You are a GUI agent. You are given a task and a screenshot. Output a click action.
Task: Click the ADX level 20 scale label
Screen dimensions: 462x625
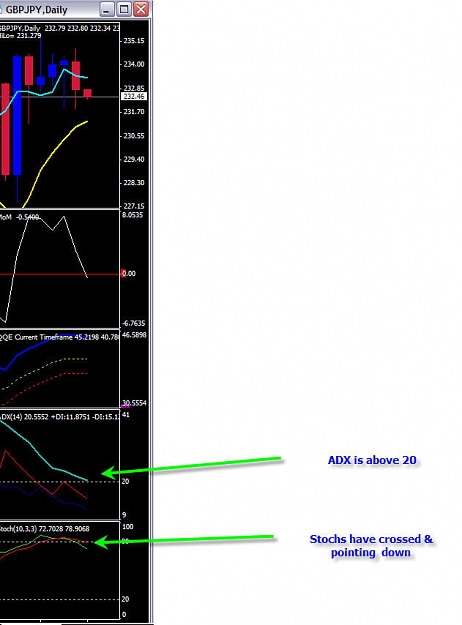click(125, 482)
